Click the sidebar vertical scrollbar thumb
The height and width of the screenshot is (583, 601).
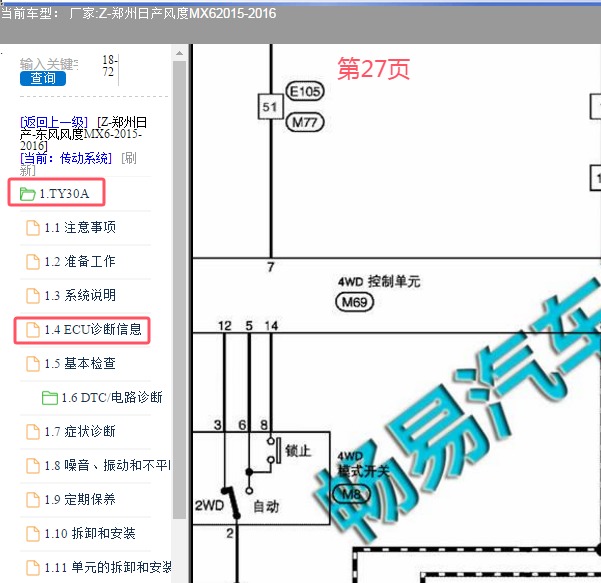[179, 290]
